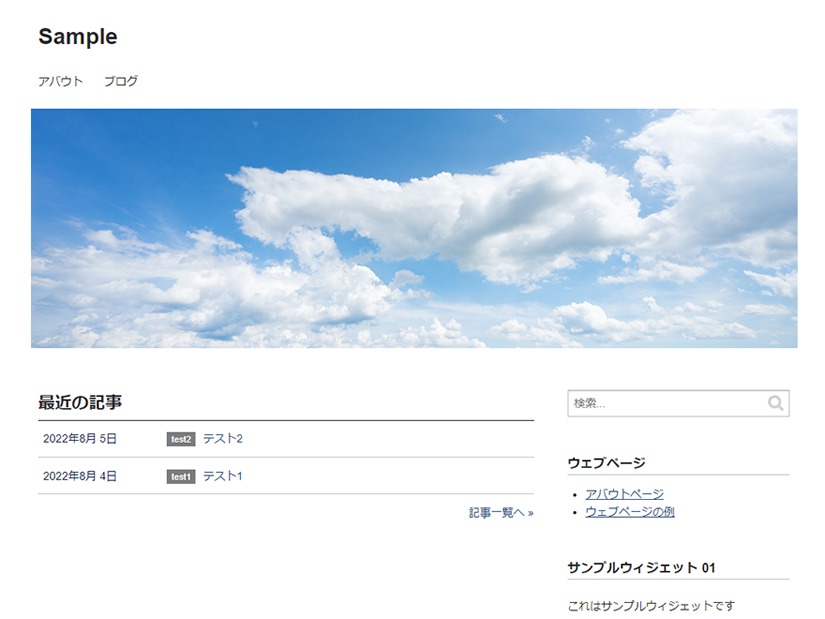Click the search magnifier icon
This screenshot has width=825, height=619.
(x=775, y=403)
